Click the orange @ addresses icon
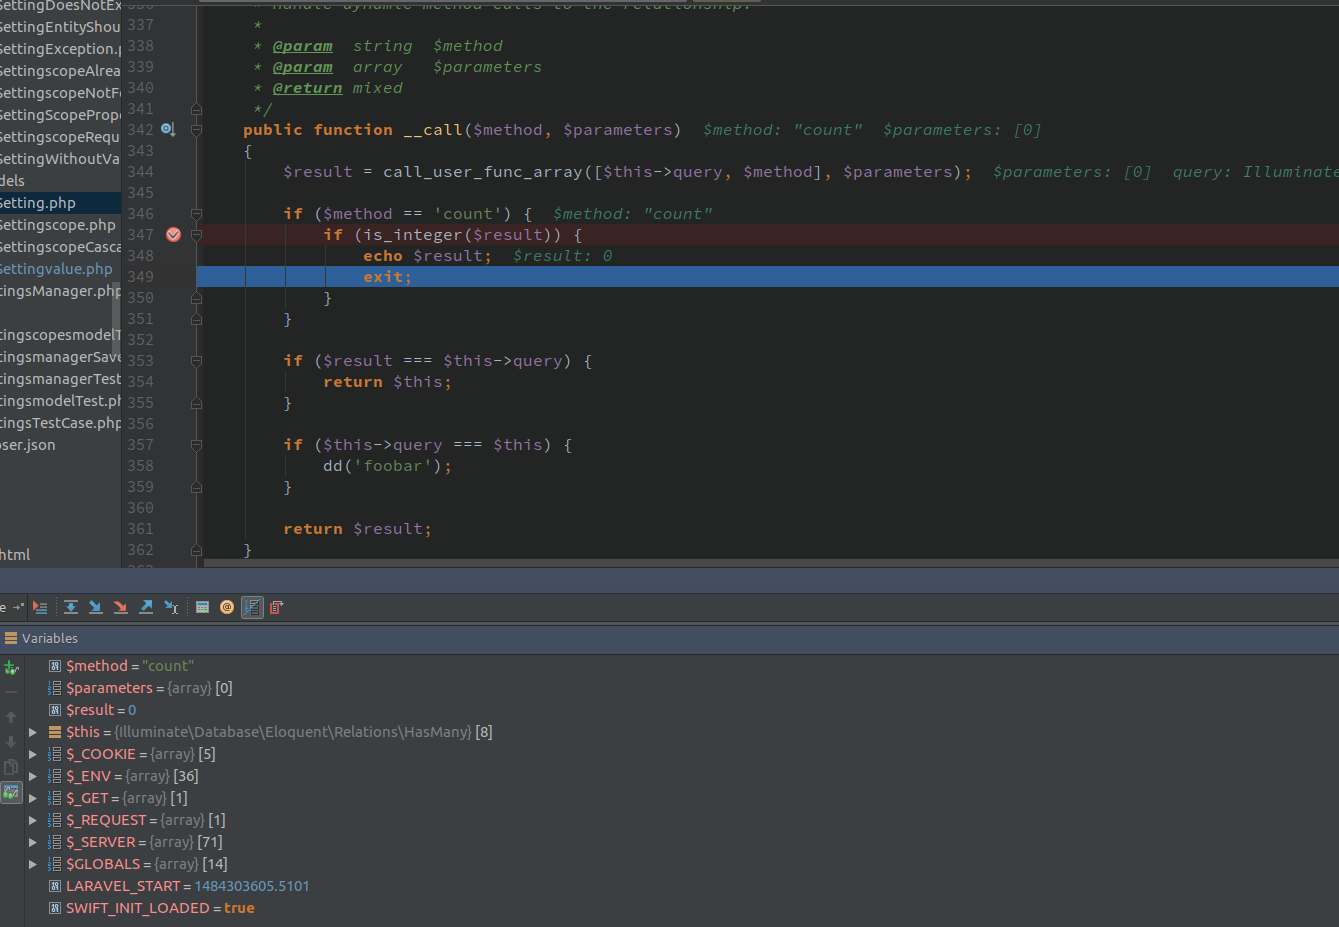This screenshot has width=1339, height=927. 227,607
